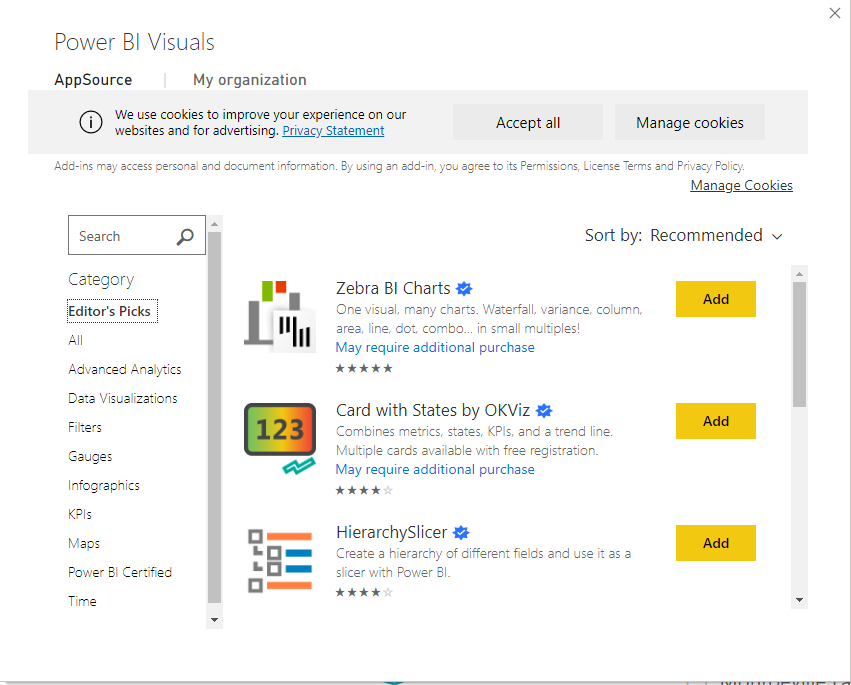Select the Gauges category
The height and width of the screenshot is (685, 851).
tap(90, 456)
